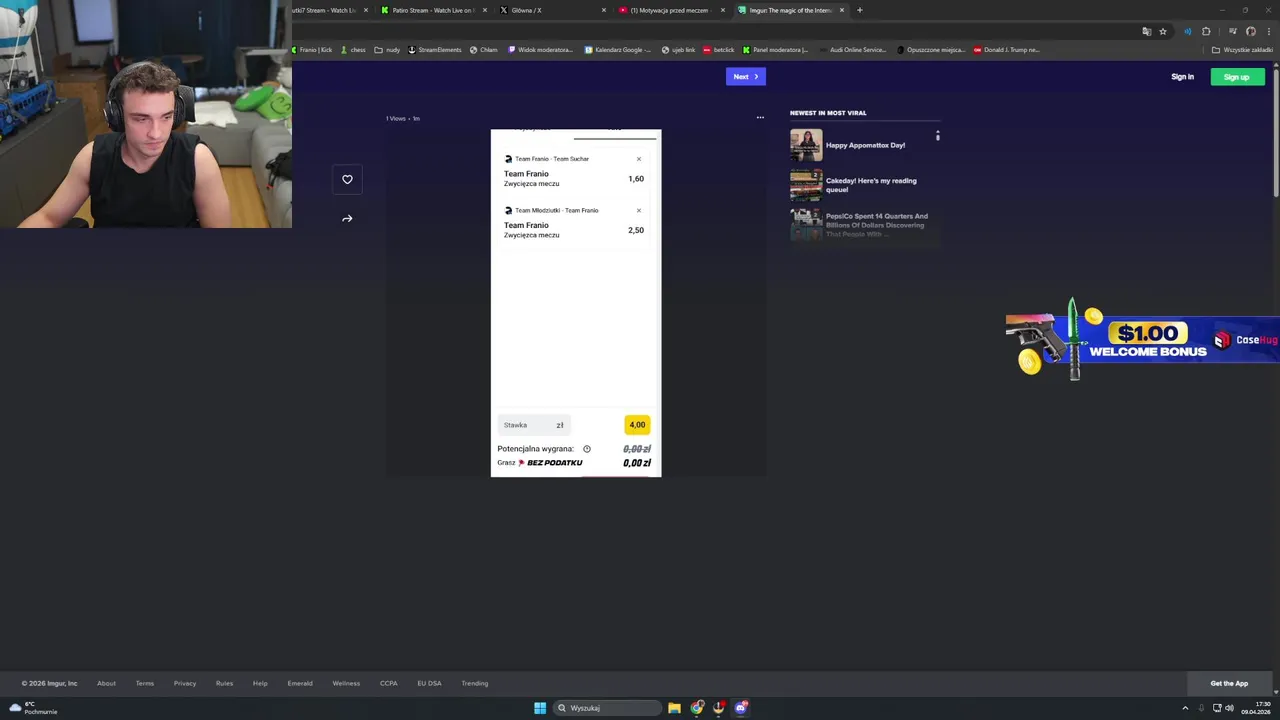The height and width of the screenshot is (720, 1280).
Task: Open the Franio | Kick bookmark
Action: (x=312, y=49)
